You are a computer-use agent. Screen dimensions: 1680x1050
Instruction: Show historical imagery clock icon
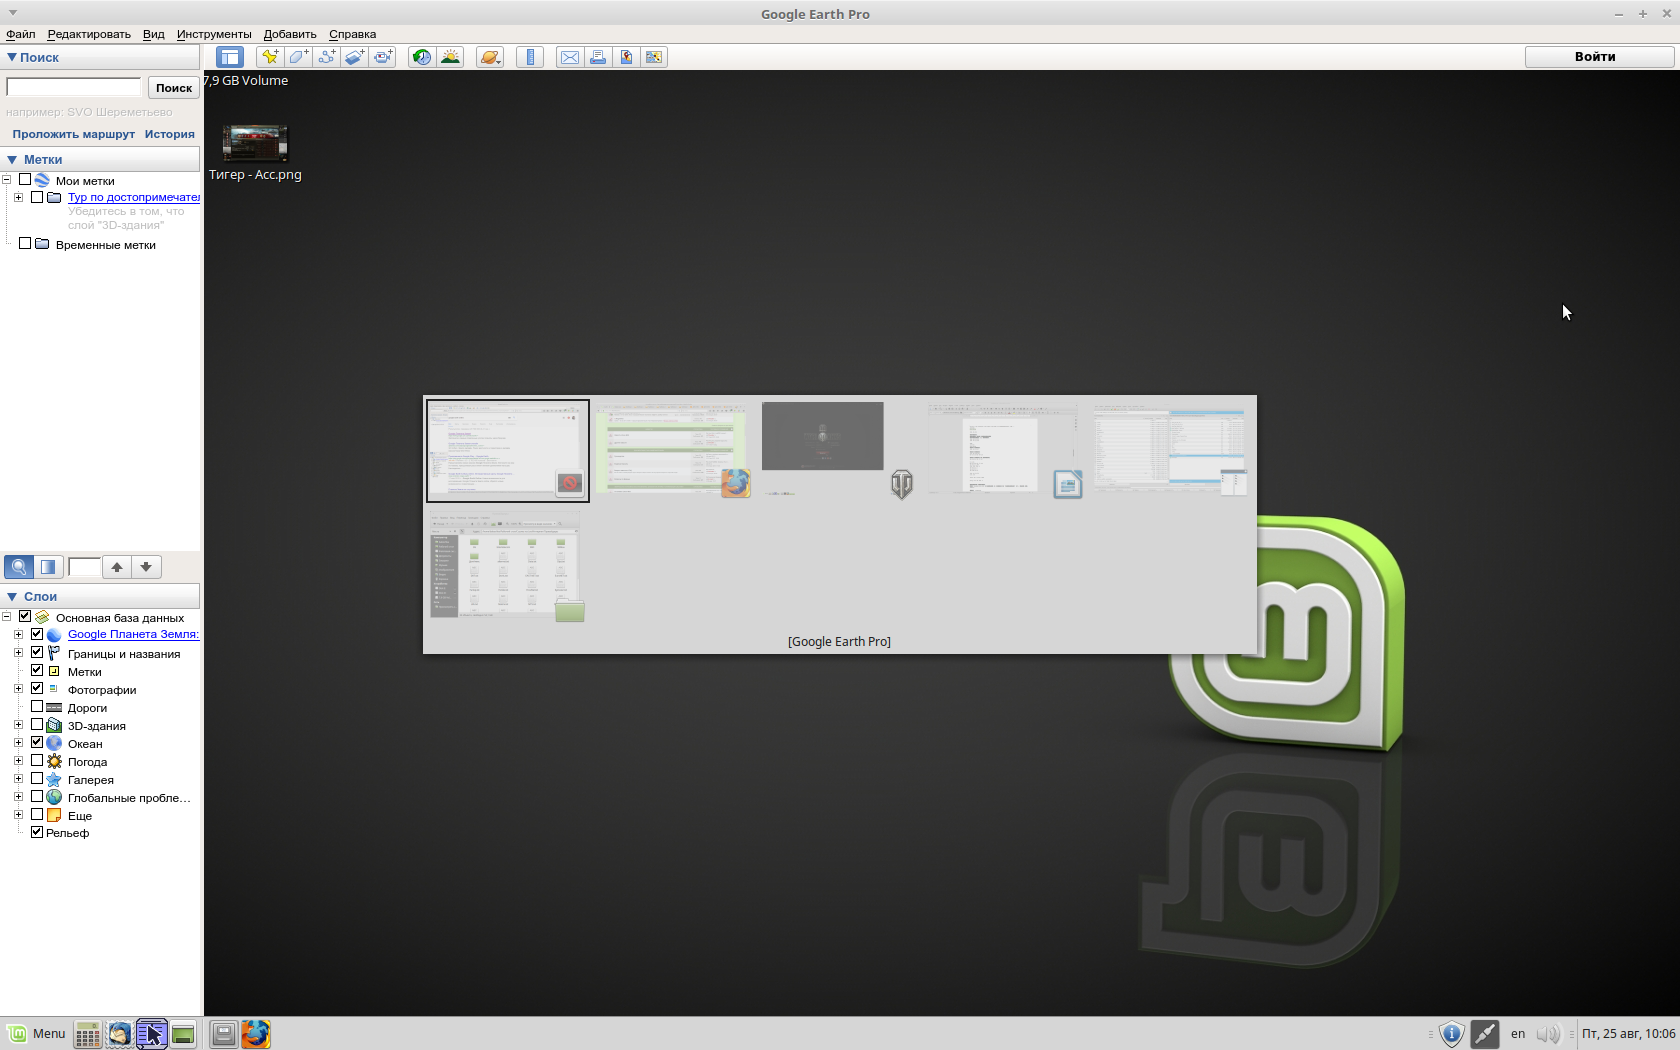click(422, 57)
